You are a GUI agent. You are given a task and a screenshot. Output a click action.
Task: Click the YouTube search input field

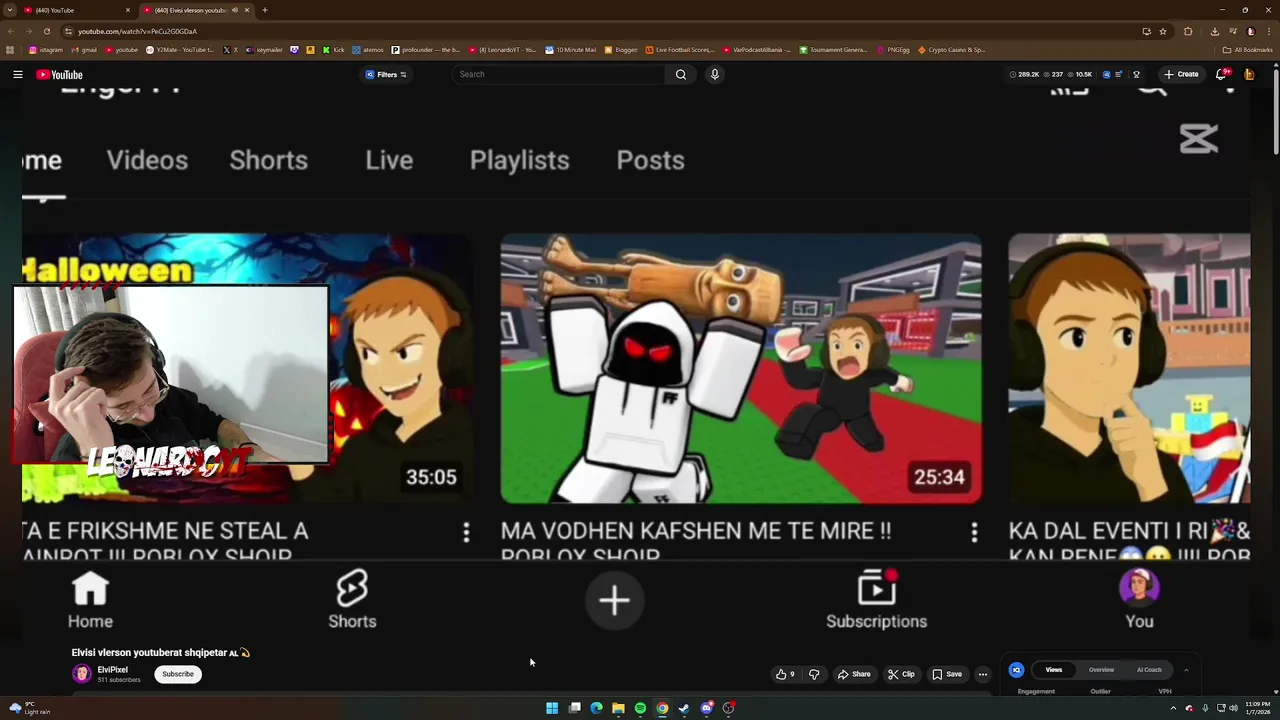click(558, 74)
